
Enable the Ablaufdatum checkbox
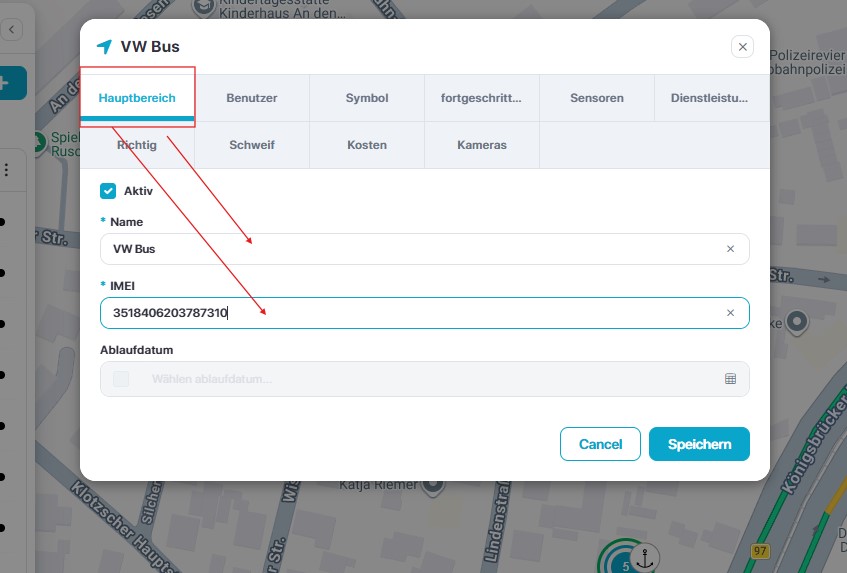[121, 379]
